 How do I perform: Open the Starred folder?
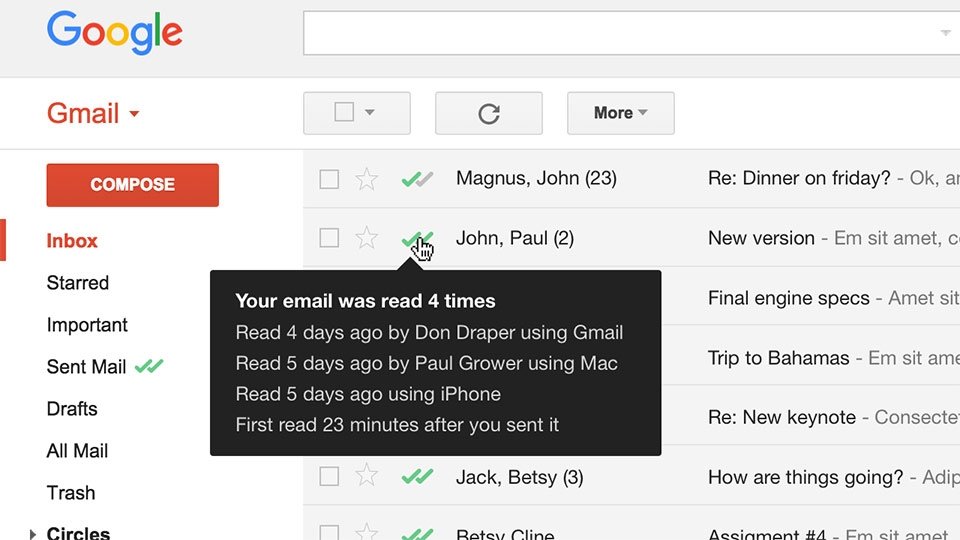(x=78, y=283)
